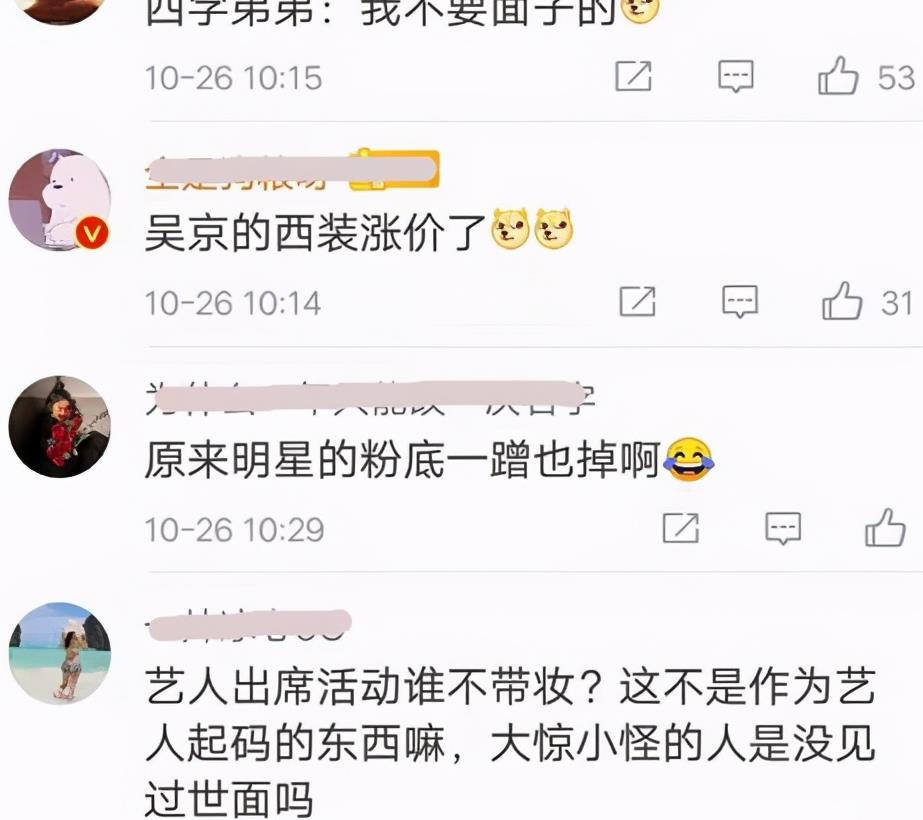Repost the 吴京的西装涨价了 comment

tap(638, 301)
